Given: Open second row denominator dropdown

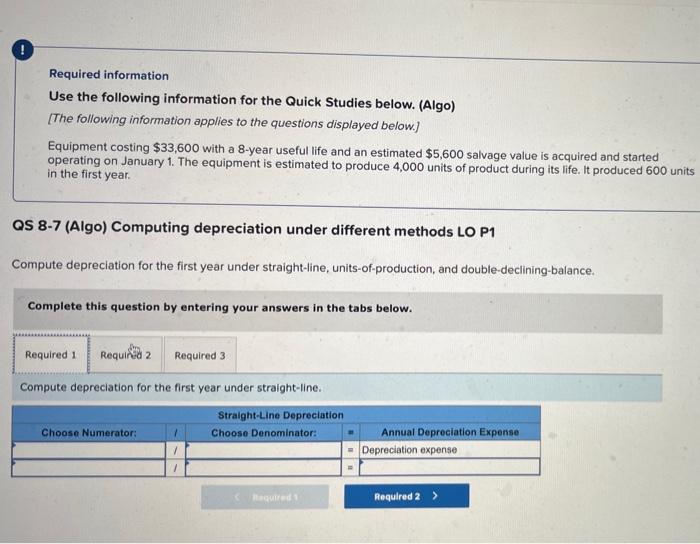Looking at the screenshot, I should (263, 468).
